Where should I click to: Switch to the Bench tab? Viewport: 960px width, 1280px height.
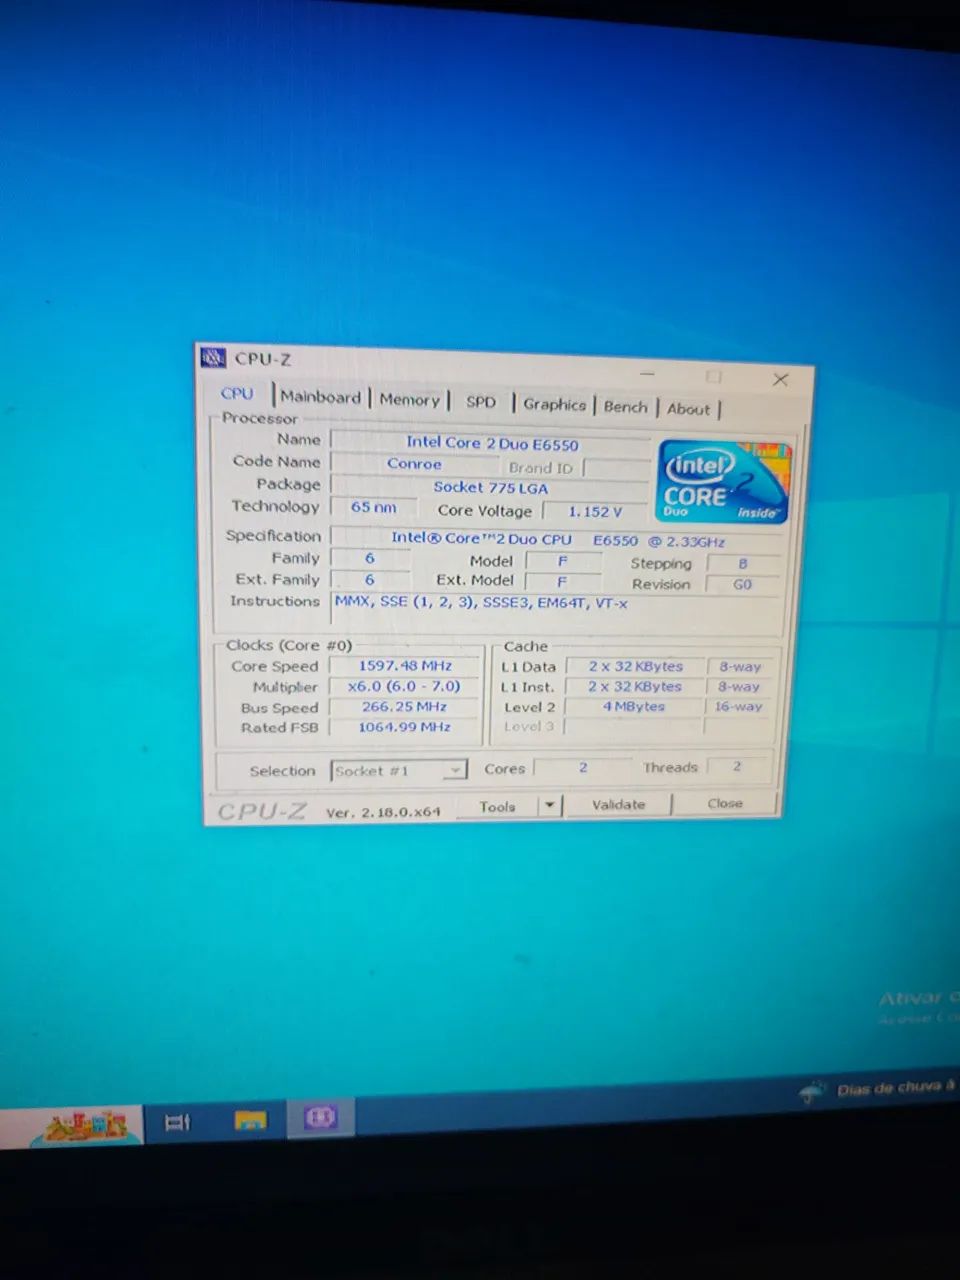point(625,406)
